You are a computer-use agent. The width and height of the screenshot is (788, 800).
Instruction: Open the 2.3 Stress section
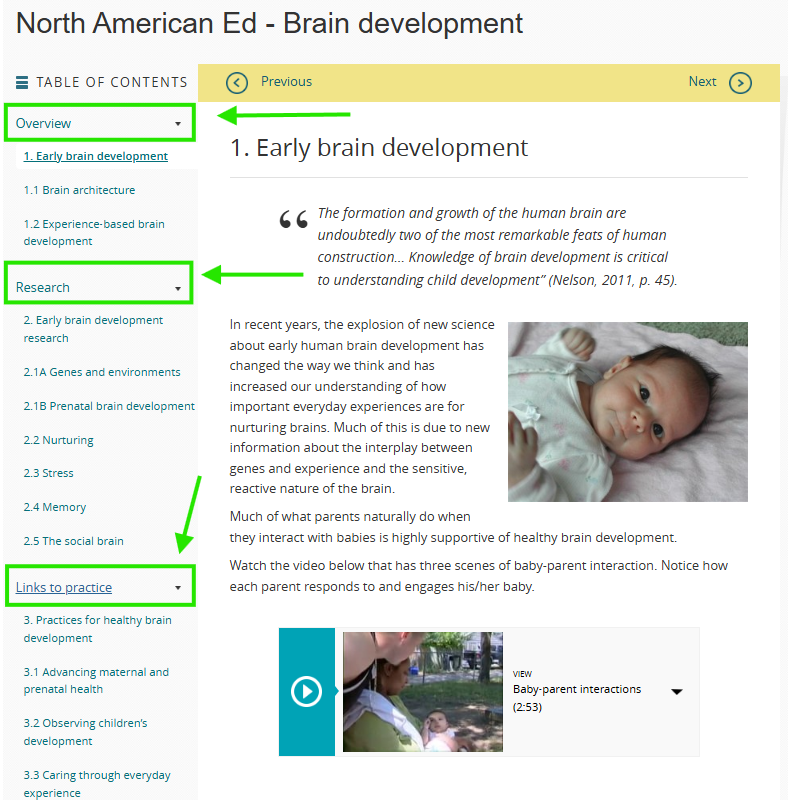(48, 473)
